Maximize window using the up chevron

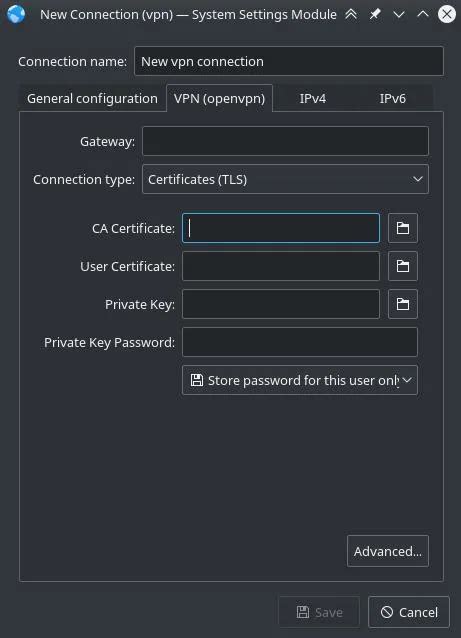(423, 14)
